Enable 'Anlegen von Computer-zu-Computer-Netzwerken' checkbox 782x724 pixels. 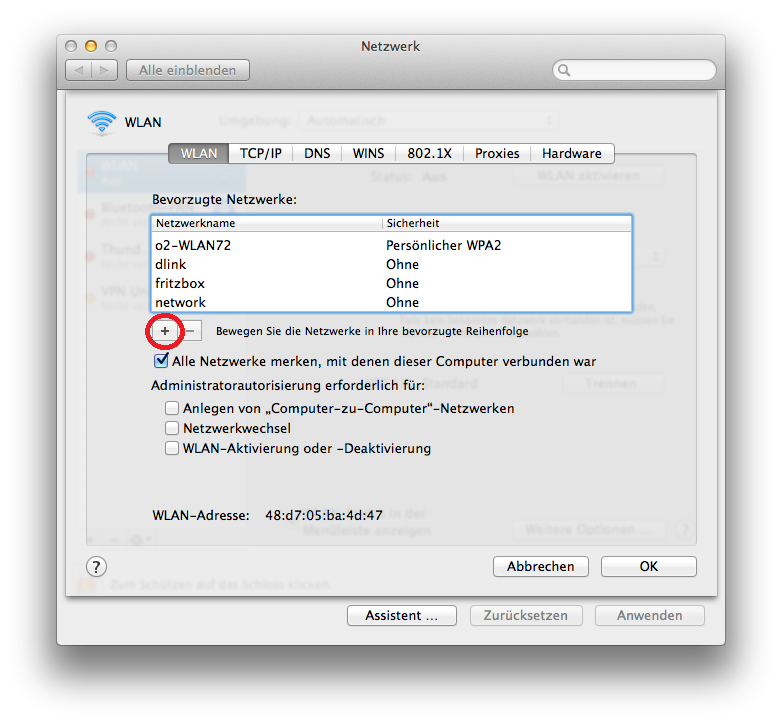pyautogui.click(x=172, y=408)
